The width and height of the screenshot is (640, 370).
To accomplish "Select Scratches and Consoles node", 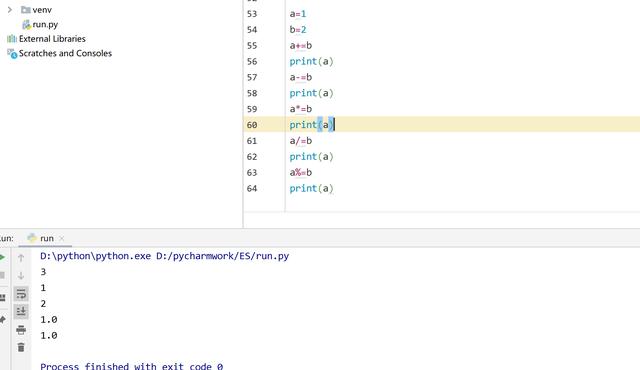I will click(65, 53).
